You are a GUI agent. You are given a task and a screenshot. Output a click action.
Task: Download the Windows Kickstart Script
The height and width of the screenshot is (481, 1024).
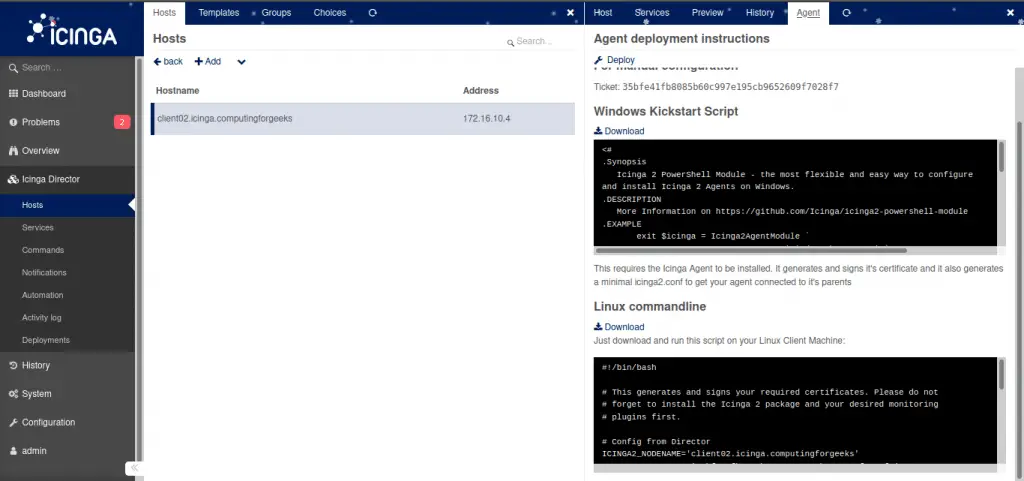coord(619,131)
